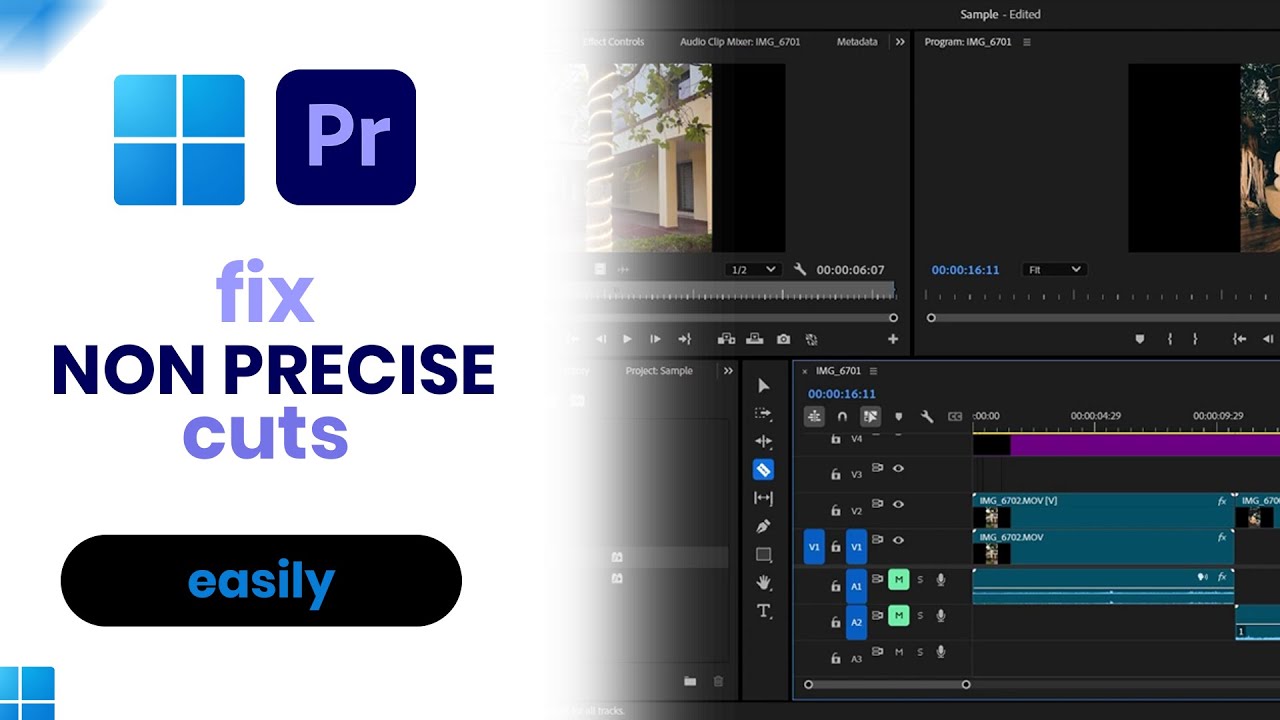Select the Track Select Forward tool
This screenshot has width=1280, height=720.
[x=764, y=413]
